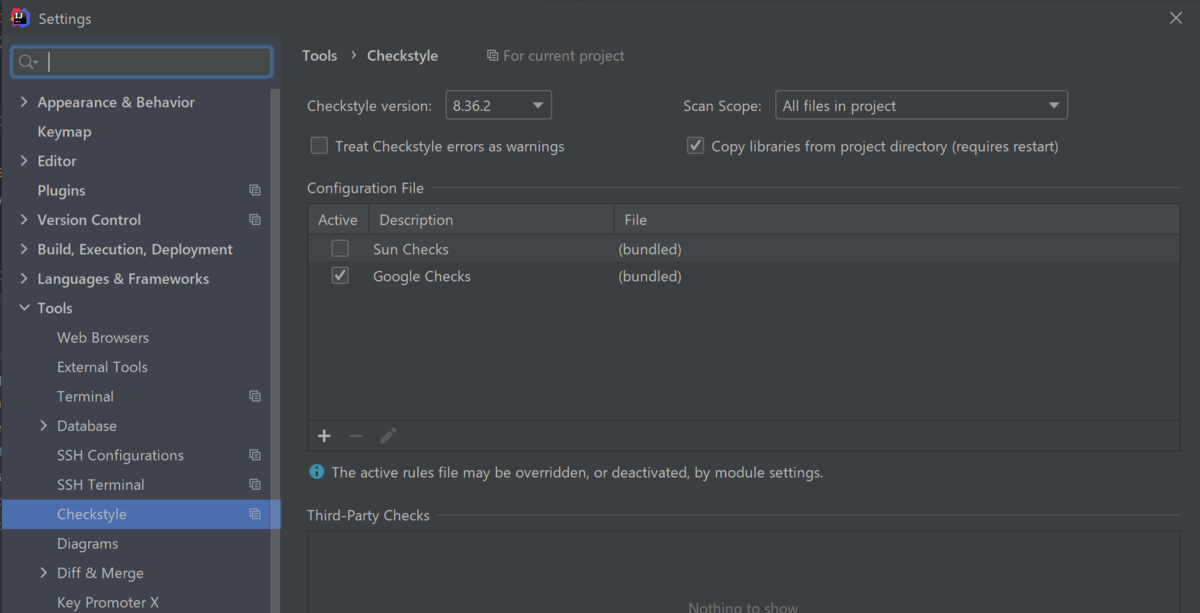Add a configuration file with plus icon
Screen dimensions: 1200x613
[324, 436]
